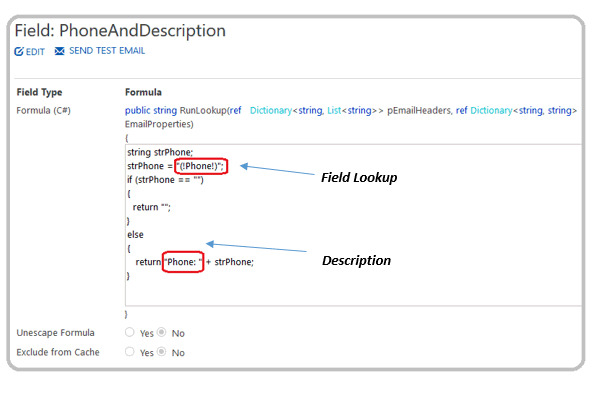The image size is (593, 394).
Task: Click the Field Type column header
Action: click(39, 92)
